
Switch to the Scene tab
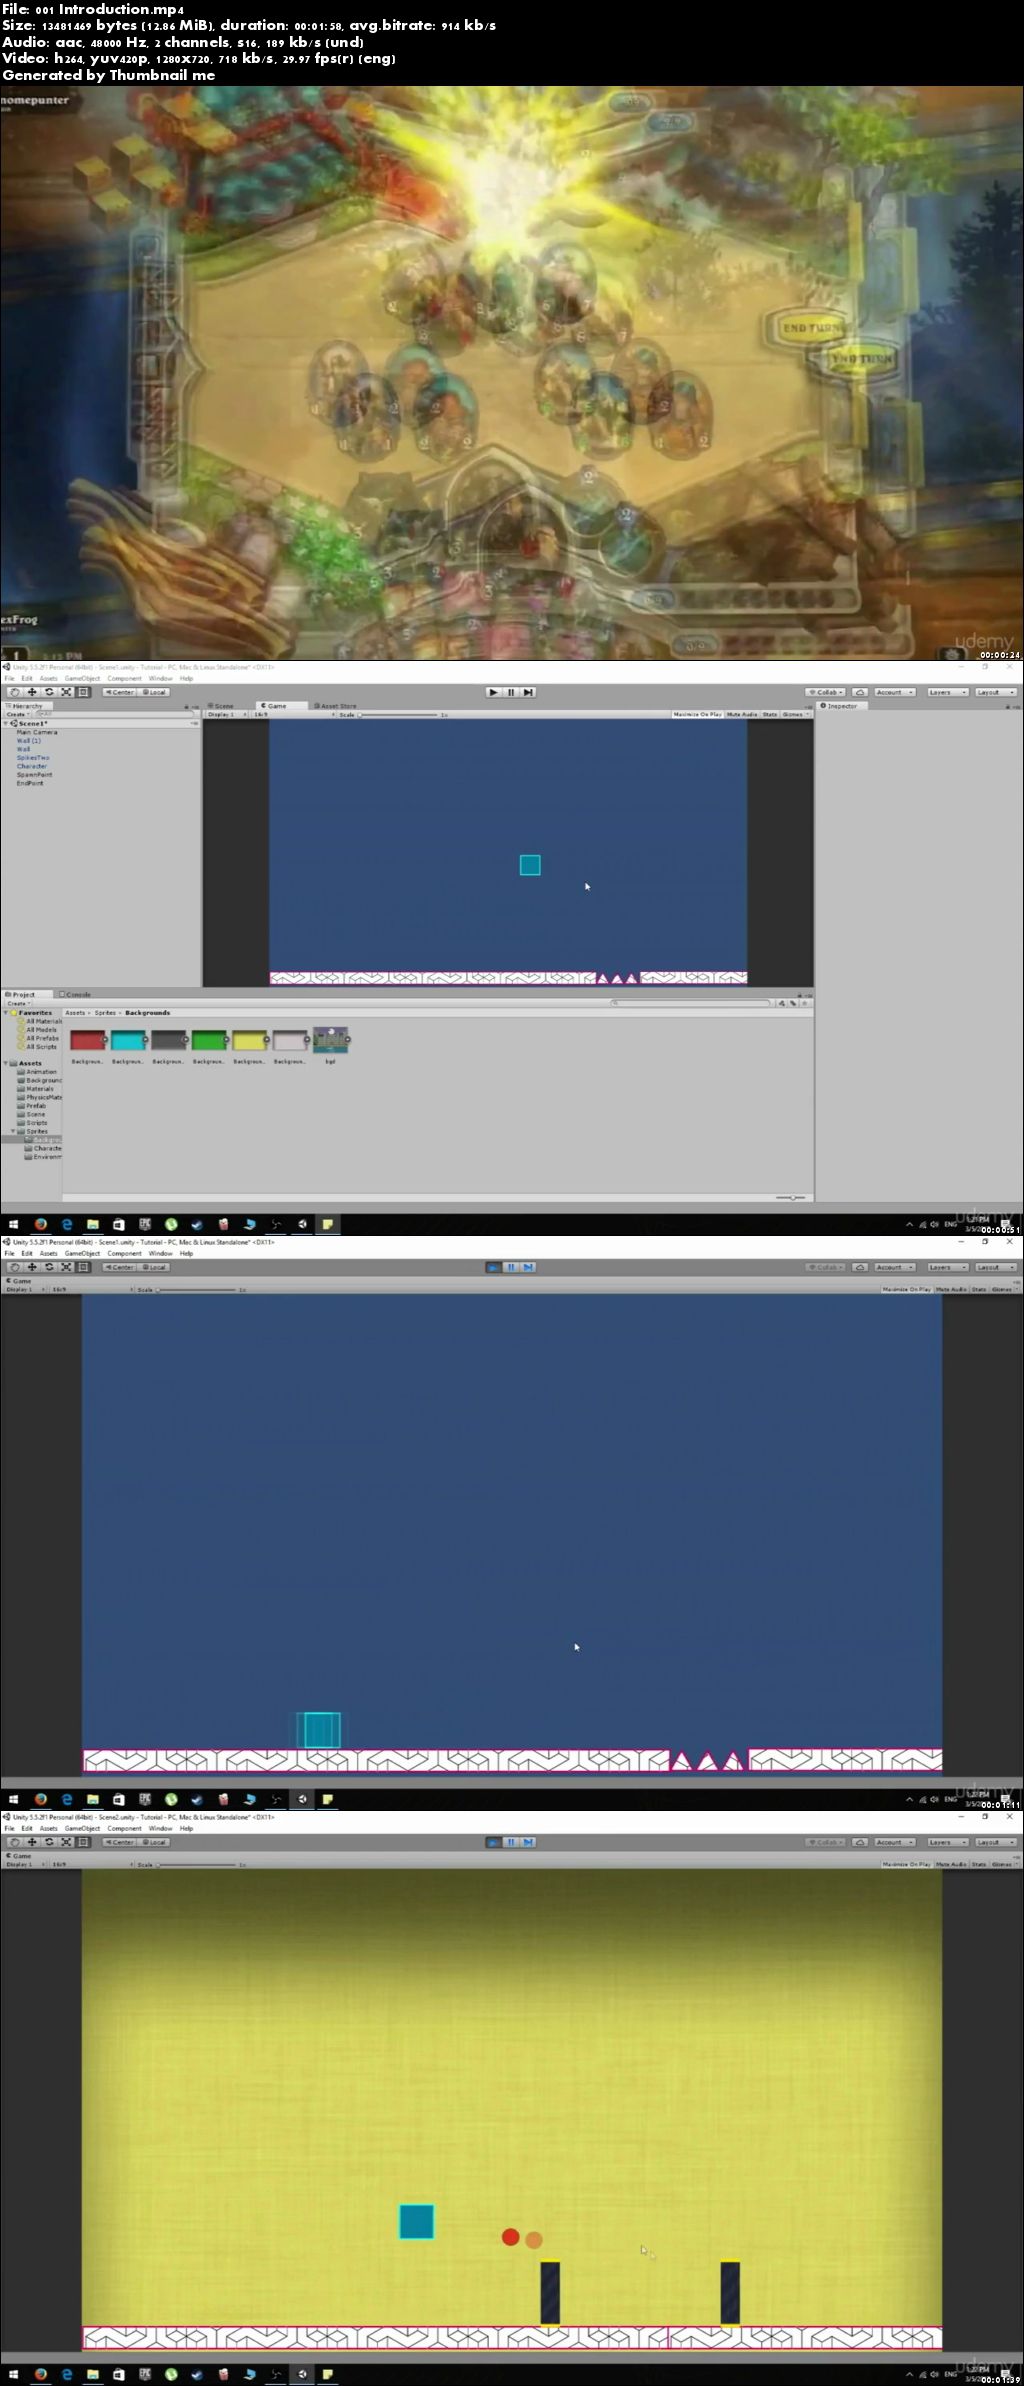(x=222, y=705)
